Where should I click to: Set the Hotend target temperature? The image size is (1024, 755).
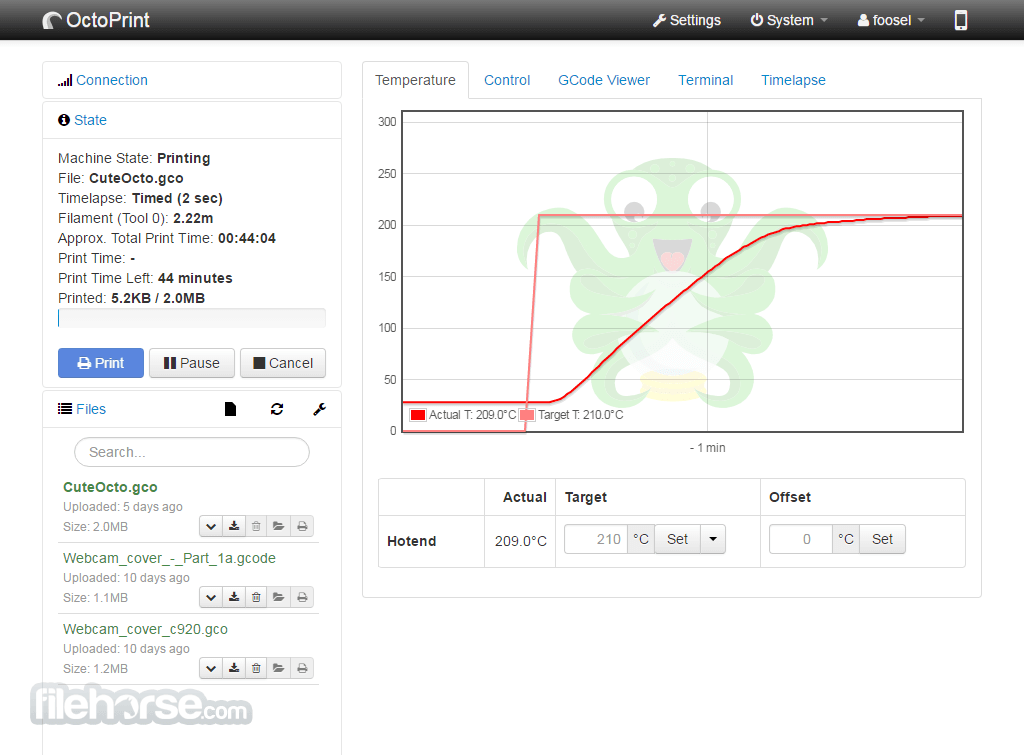coord(677,539)
